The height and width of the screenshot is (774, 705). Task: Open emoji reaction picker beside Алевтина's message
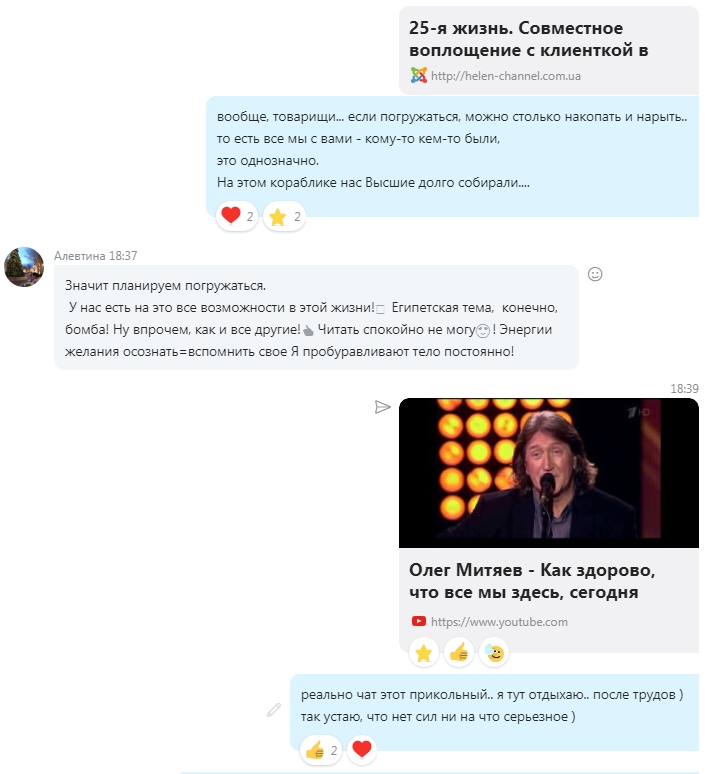coord(595,274)
